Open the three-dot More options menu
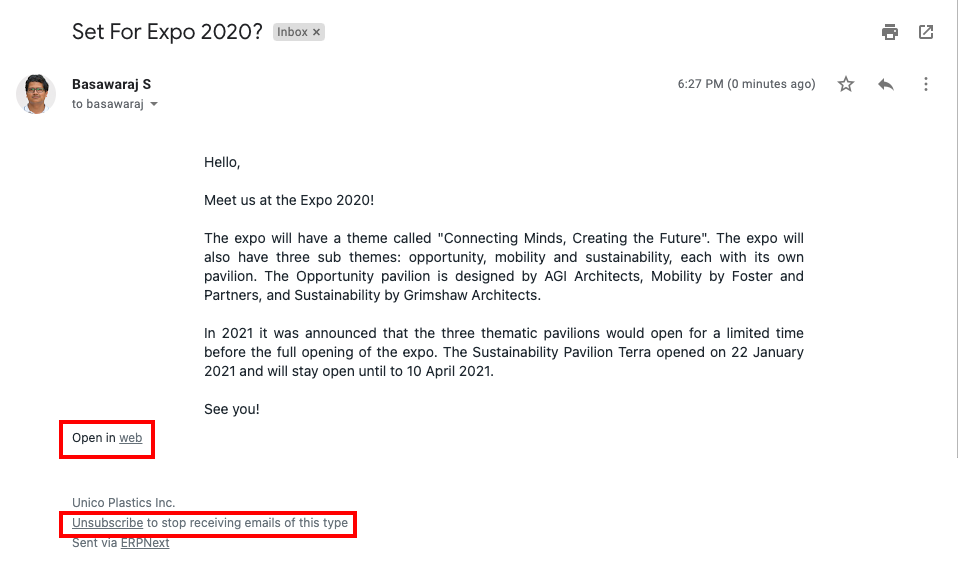This screenshot has height=575, width=958. click(926, 84)
